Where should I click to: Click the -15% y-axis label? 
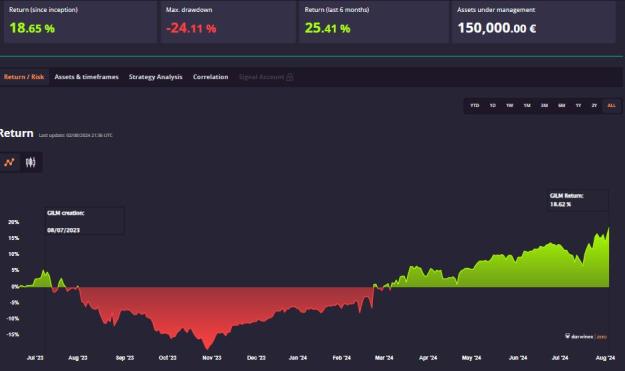[13, 334]
